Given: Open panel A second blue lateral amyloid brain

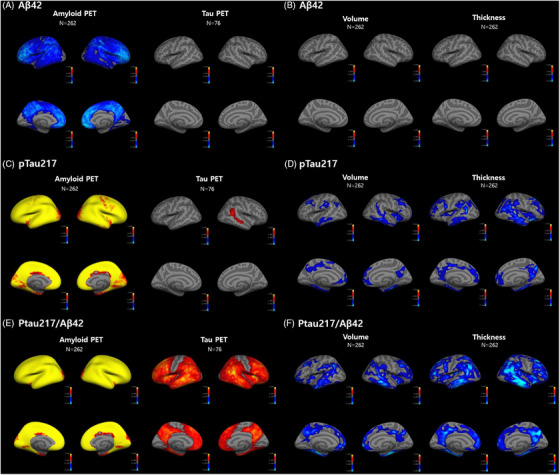Looking at the screenshot, I should (x=106, y=52).
